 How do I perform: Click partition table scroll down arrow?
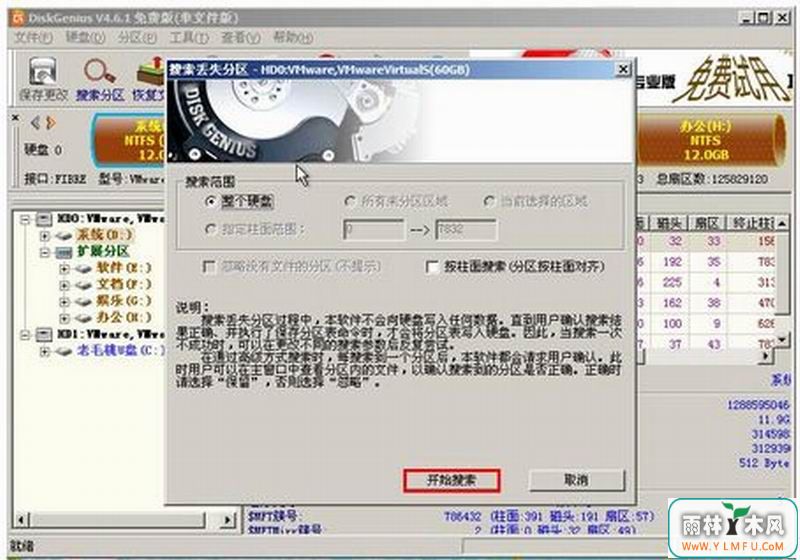[x=782, y=339]
